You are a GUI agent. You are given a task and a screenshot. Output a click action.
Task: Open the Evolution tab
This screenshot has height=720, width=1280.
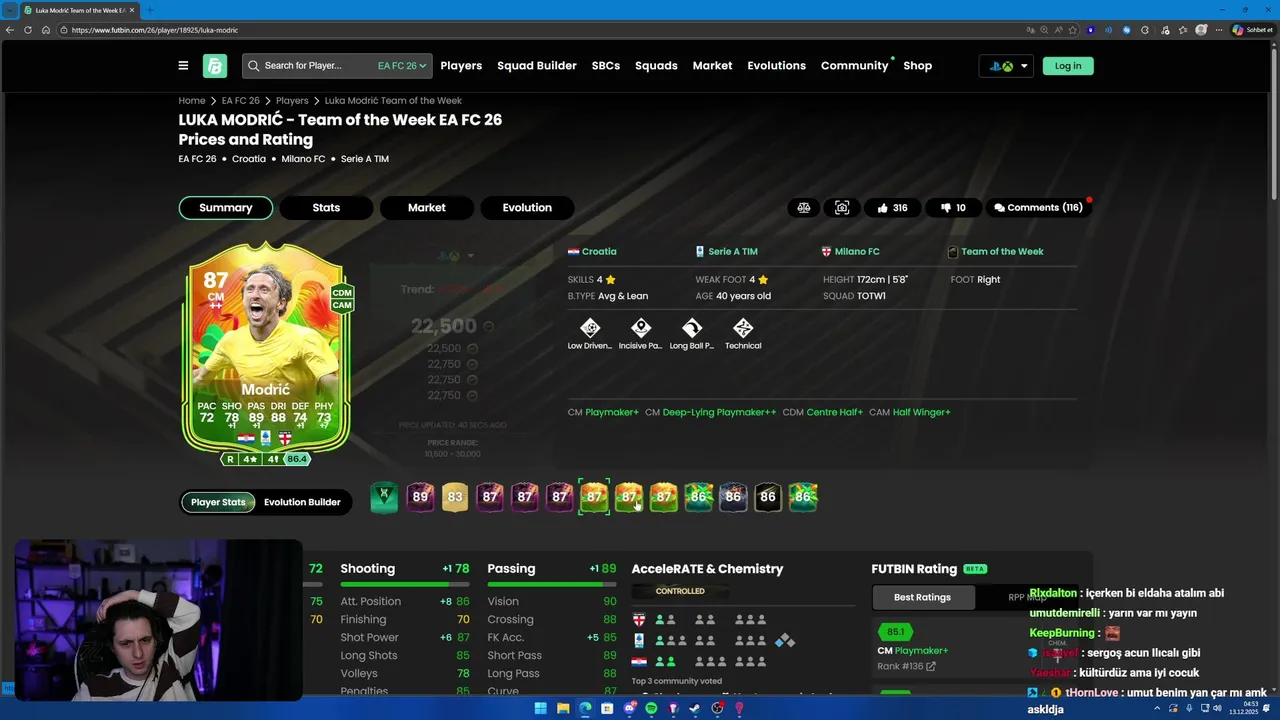[x=527, y=208]
